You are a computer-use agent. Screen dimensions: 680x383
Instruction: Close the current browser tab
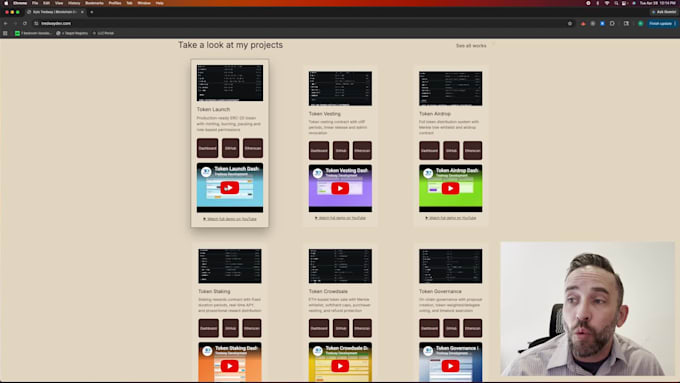coord(82,12)
